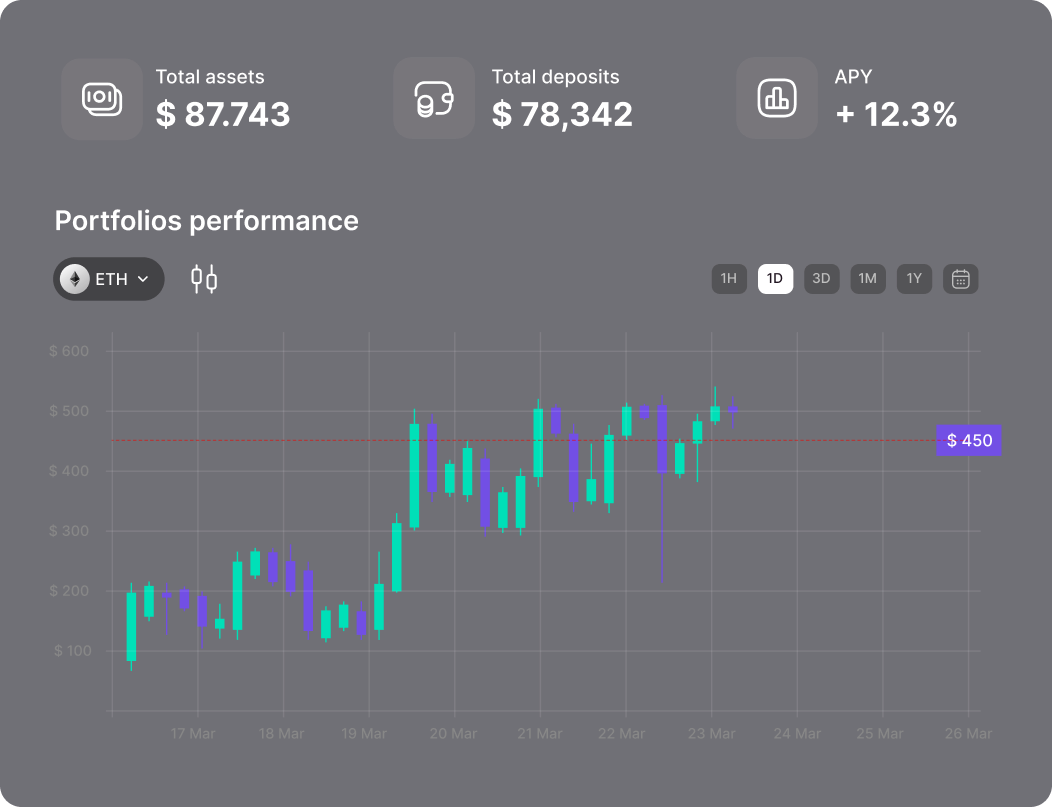Expand the chevron next to ETH
Image resolution: width=1052 pixels, height=808 pixels.
tap(143, 280)
